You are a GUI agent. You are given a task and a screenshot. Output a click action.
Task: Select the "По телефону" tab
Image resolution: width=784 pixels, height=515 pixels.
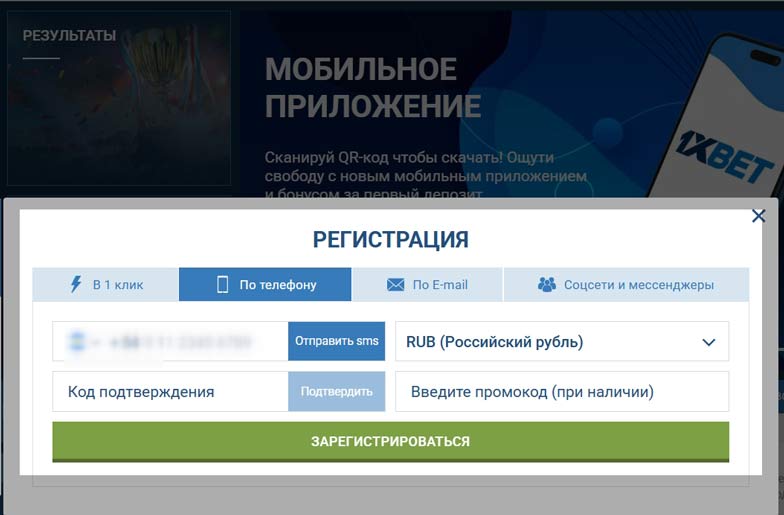coord(265,284)
